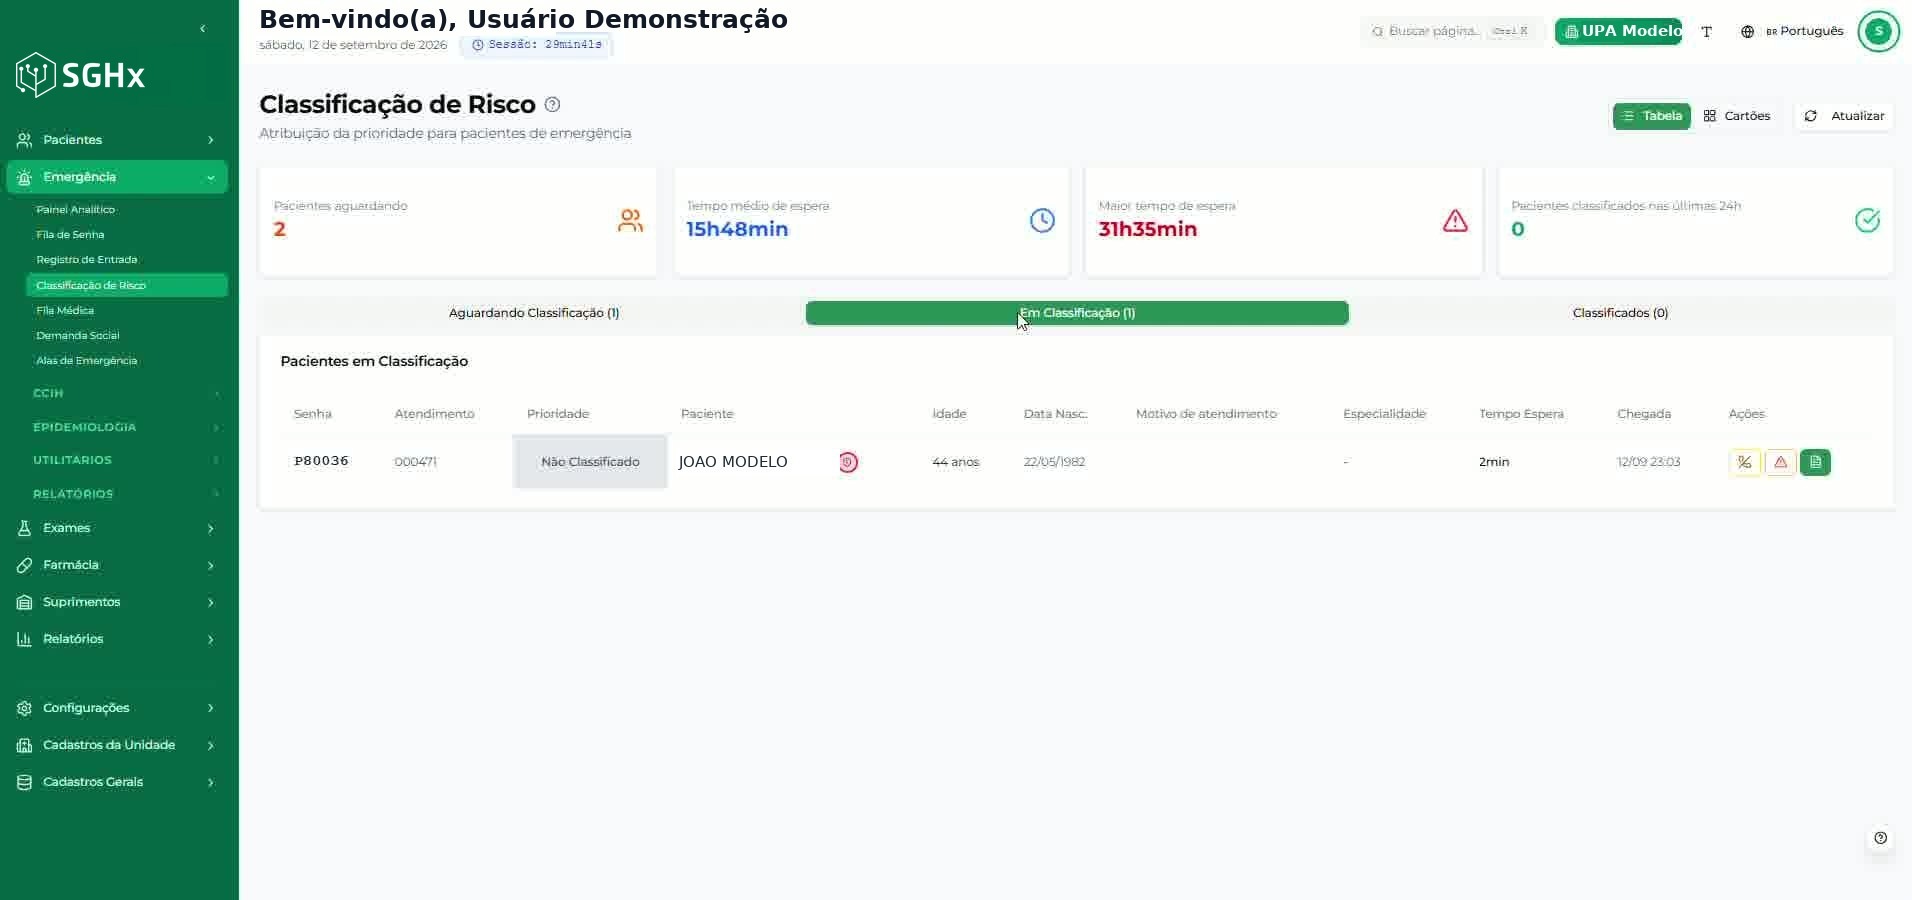The image size is (1912, 900).
Task: Click the red warning action for JOAO MODELO
Action: 1780,462
